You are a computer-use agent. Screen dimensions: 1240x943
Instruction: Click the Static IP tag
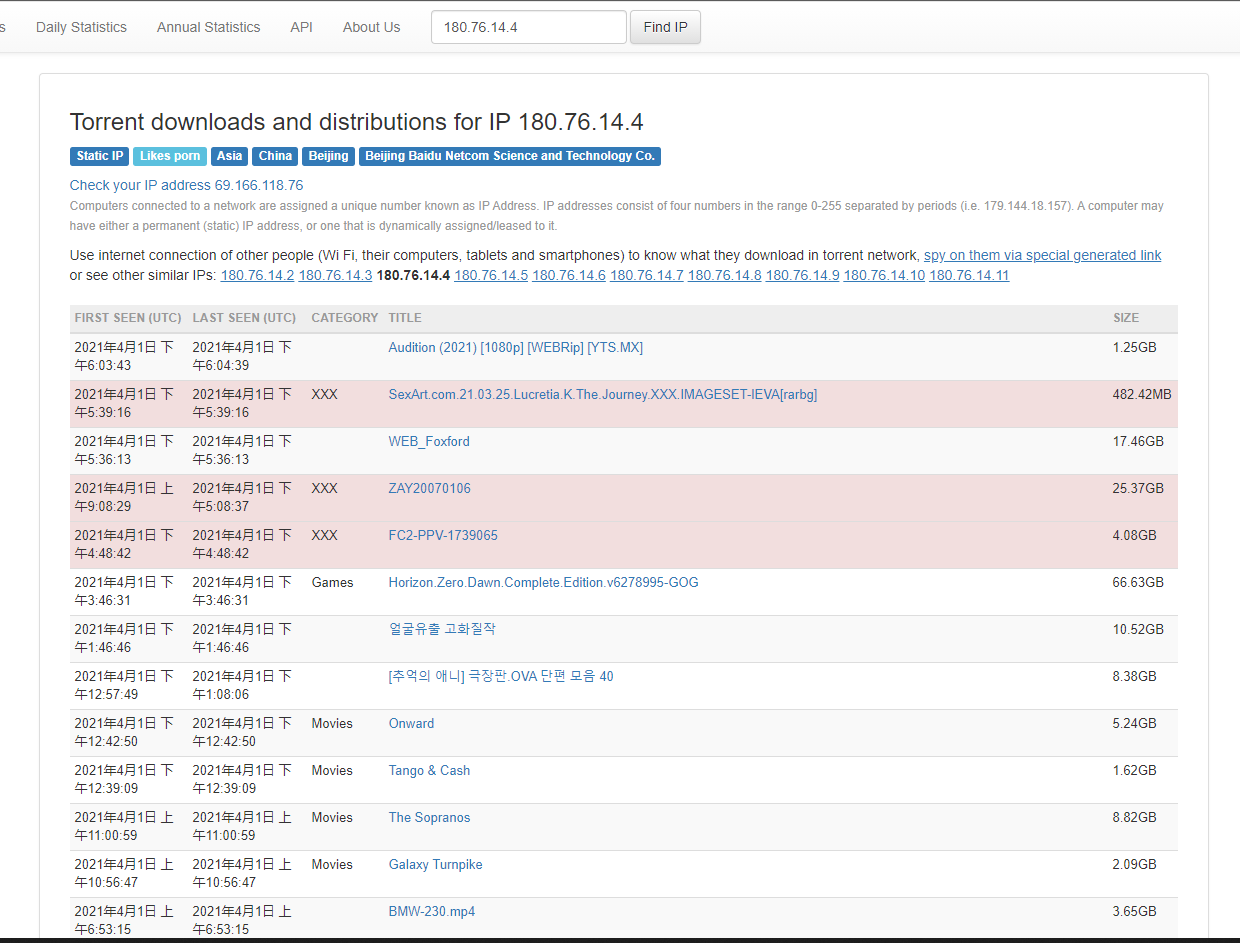pyautogui.click(x=100, y=156)
